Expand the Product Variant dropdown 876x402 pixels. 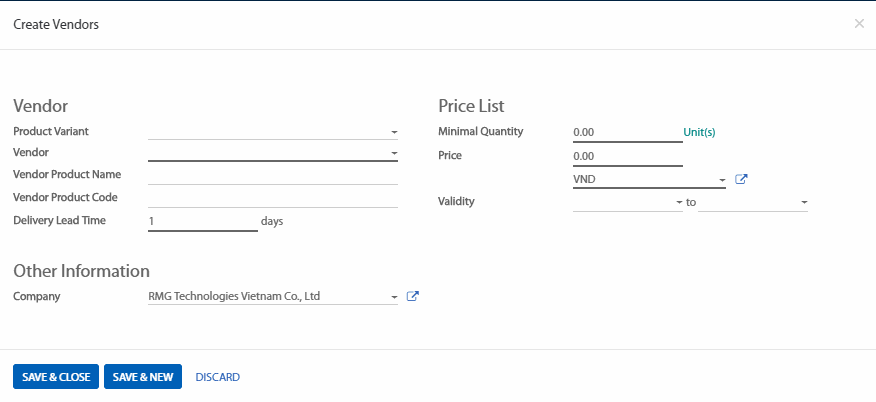tap(394, 132)
